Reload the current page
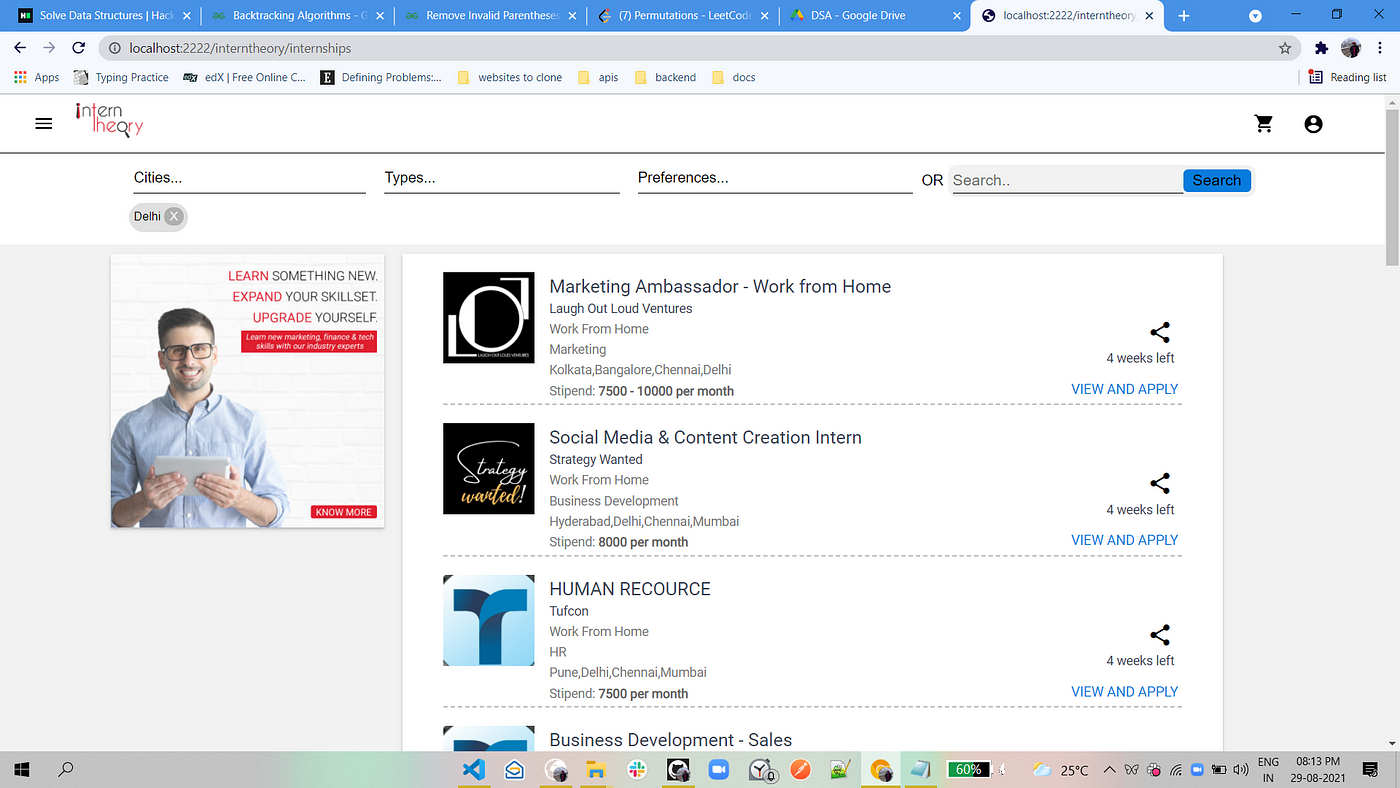 click(79, 48)
